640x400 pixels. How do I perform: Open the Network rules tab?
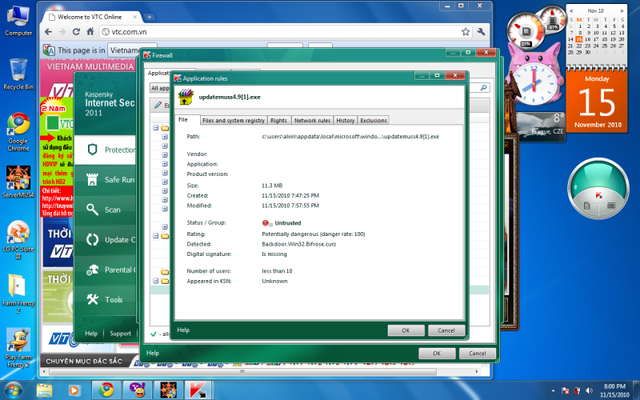click(x=312, y=120)
